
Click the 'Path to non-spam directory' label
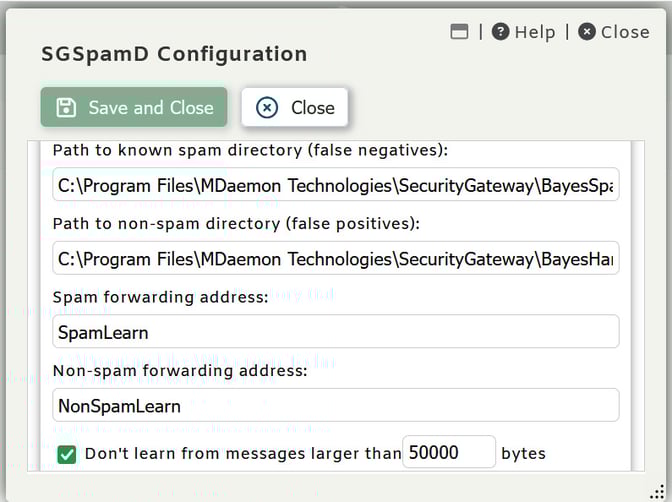tap(236, 224)
